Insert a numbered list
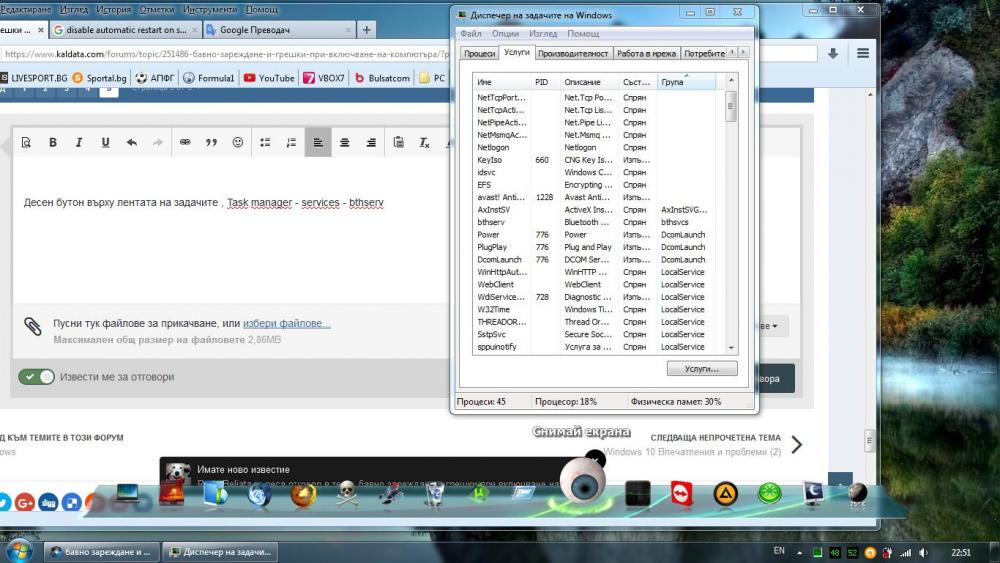This screenshot has width=1000, height=563. tap(291, 142)
